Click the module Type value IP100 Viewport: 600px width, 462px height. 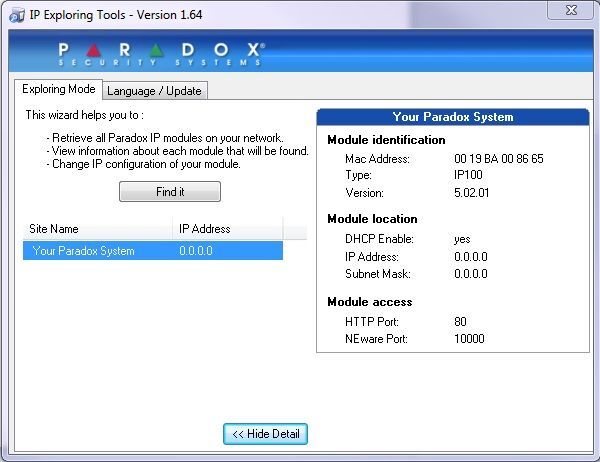coord(468,176)
